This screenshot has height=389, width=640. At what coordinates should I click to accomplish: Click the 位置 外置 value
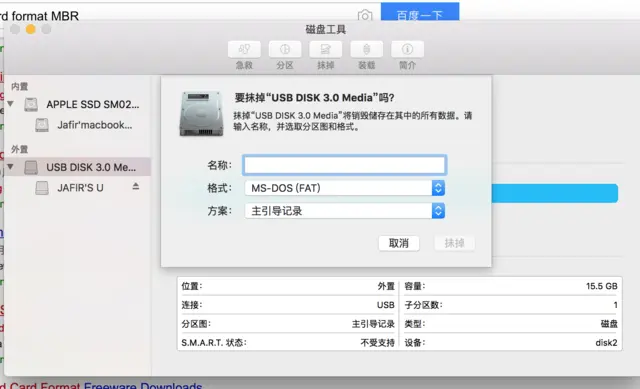(x=386, y=286)
